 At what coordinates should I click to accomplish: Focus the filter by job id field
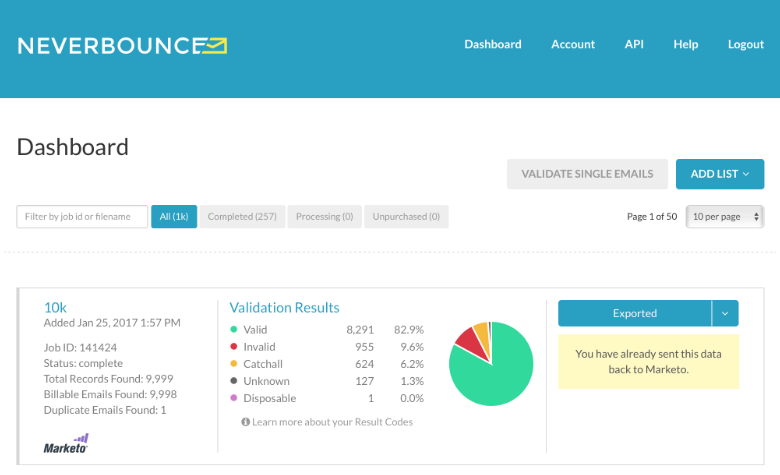click(x=82, y=216)
